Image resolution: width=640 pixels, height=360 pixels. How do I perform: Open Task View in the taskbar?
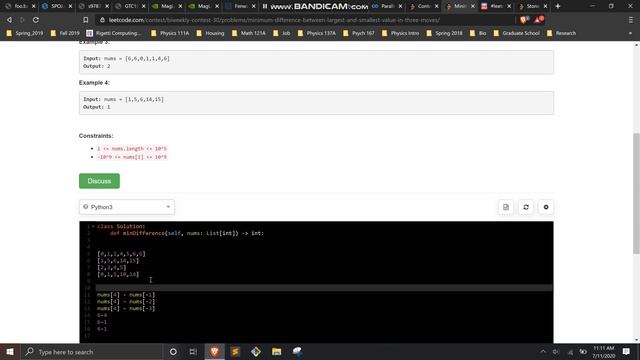[193, 351]
